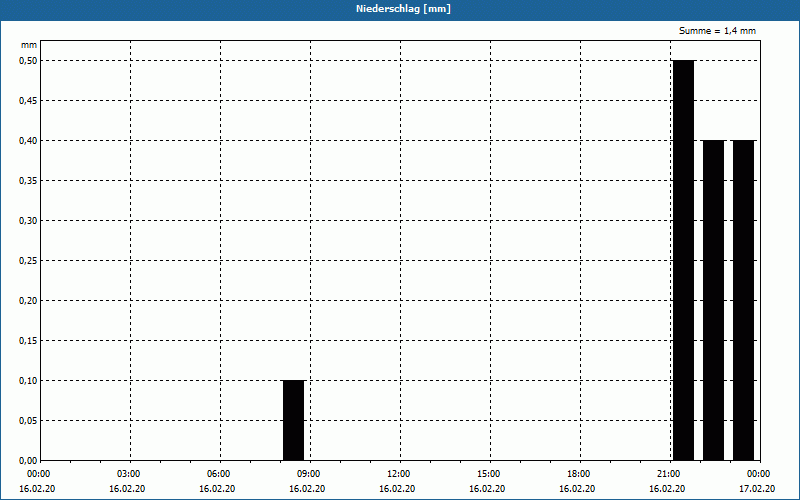Screen dimensions: 800x500
Task: Choose the 21:00 time label
Action: [669, 474]
